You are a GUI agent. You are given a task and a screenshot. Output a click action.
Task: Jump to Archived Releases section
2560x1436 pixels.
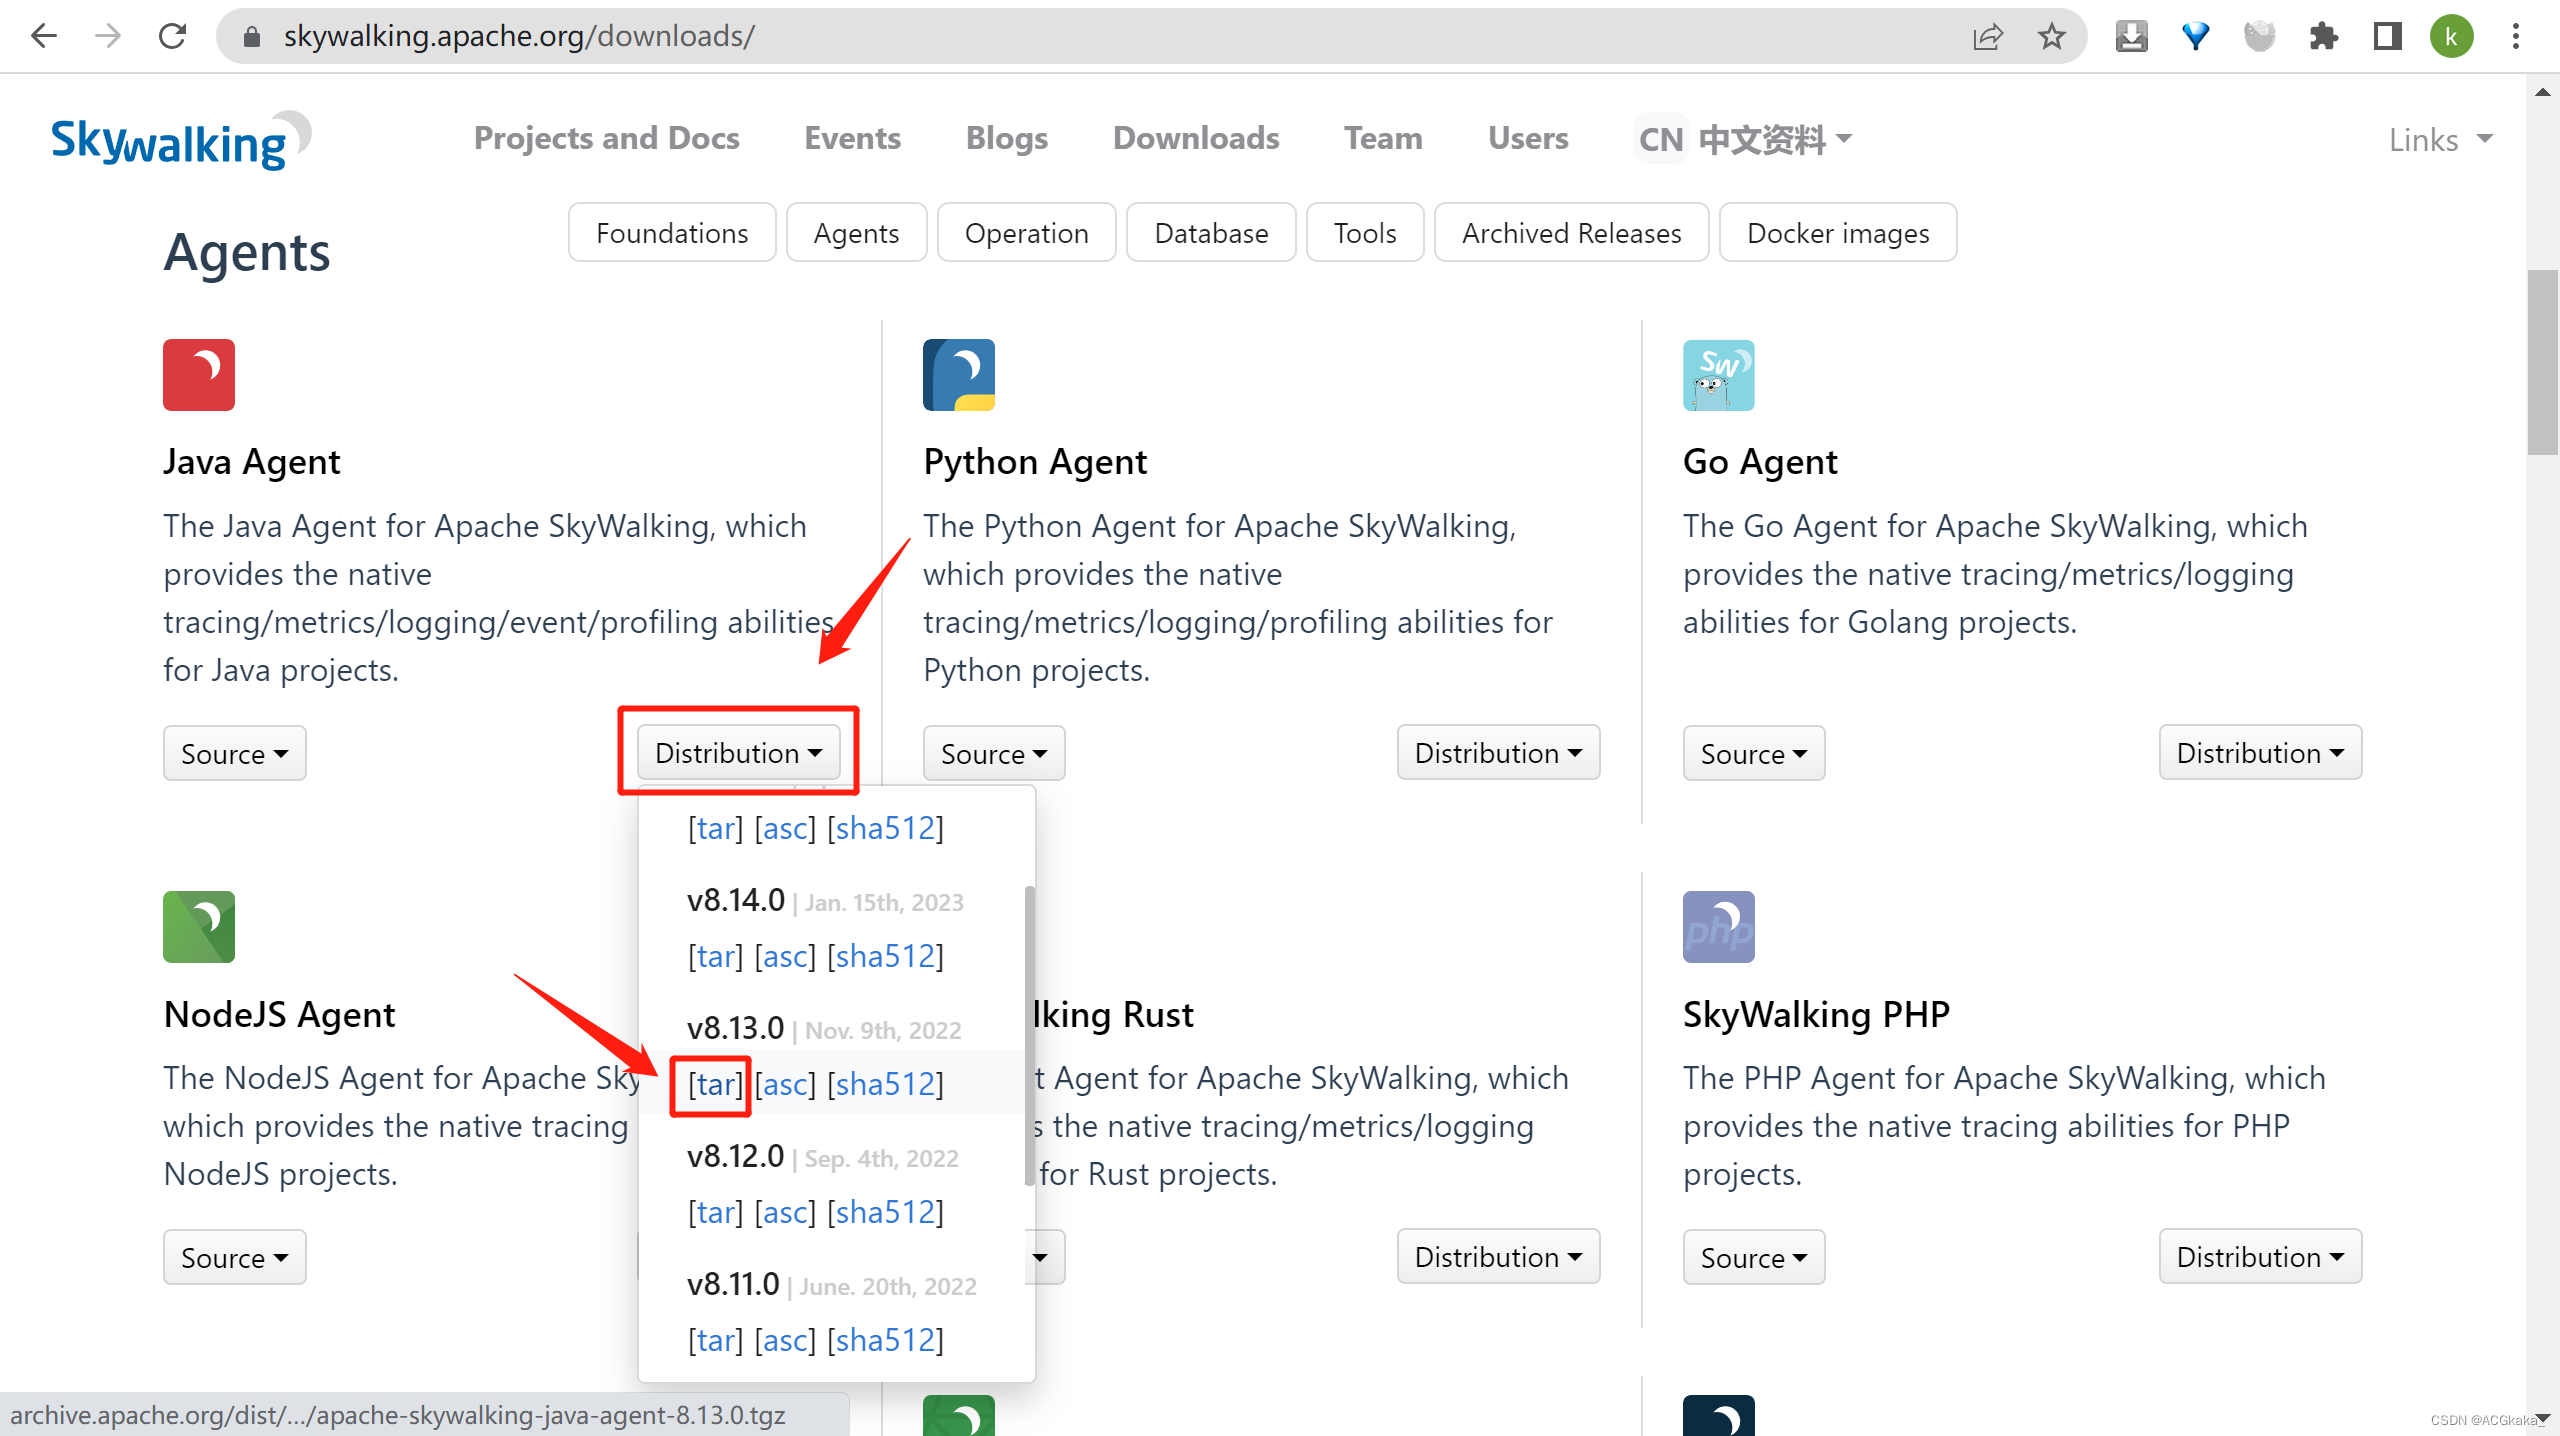click(x=1571, y=233)
